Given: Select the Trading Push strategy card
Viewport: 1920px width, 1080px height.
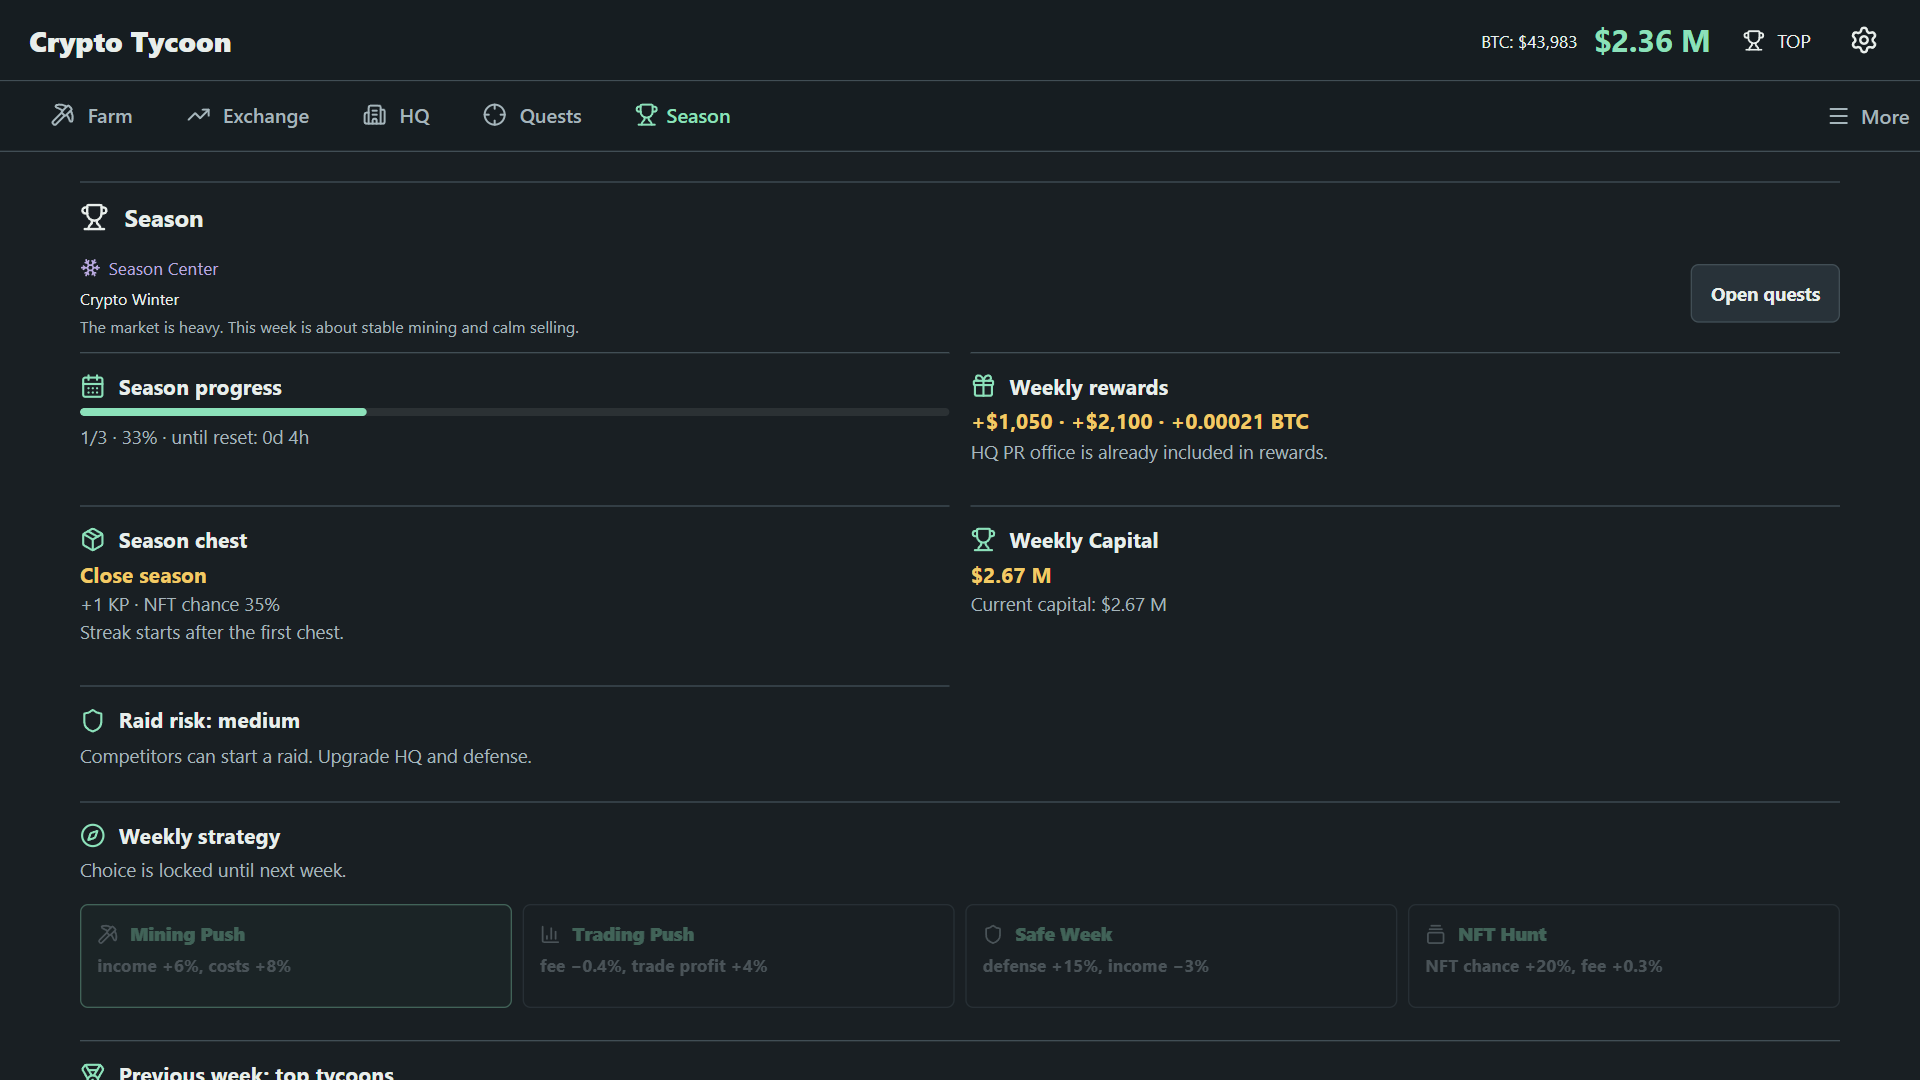Looking at the screenshot, I should point(738,955).
